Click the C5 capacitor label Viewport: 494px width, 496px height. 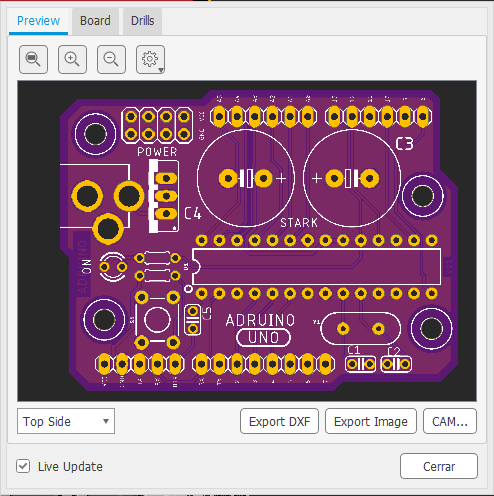pos(207,314)
